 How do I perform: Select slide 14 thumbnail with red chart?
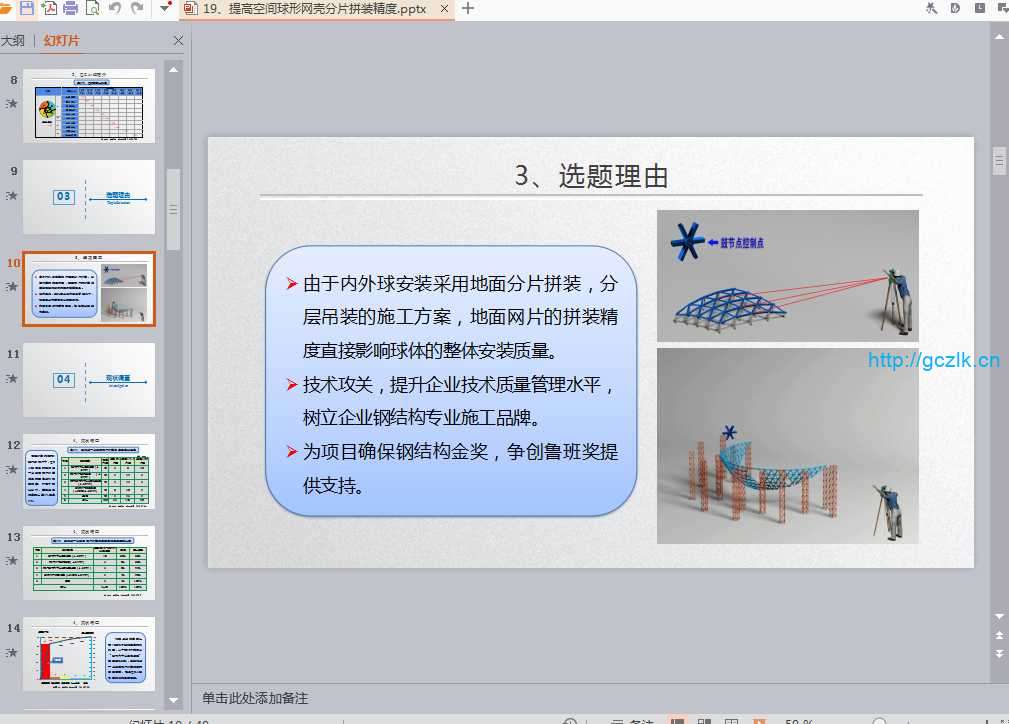[89, 654]
